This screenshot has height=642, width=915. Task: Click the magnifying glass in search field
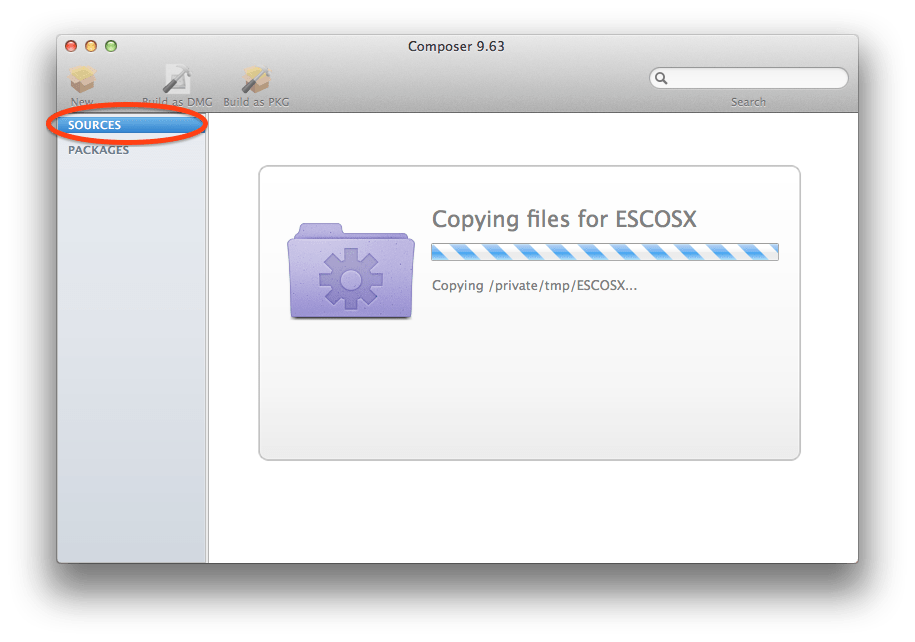coord(661,78)
